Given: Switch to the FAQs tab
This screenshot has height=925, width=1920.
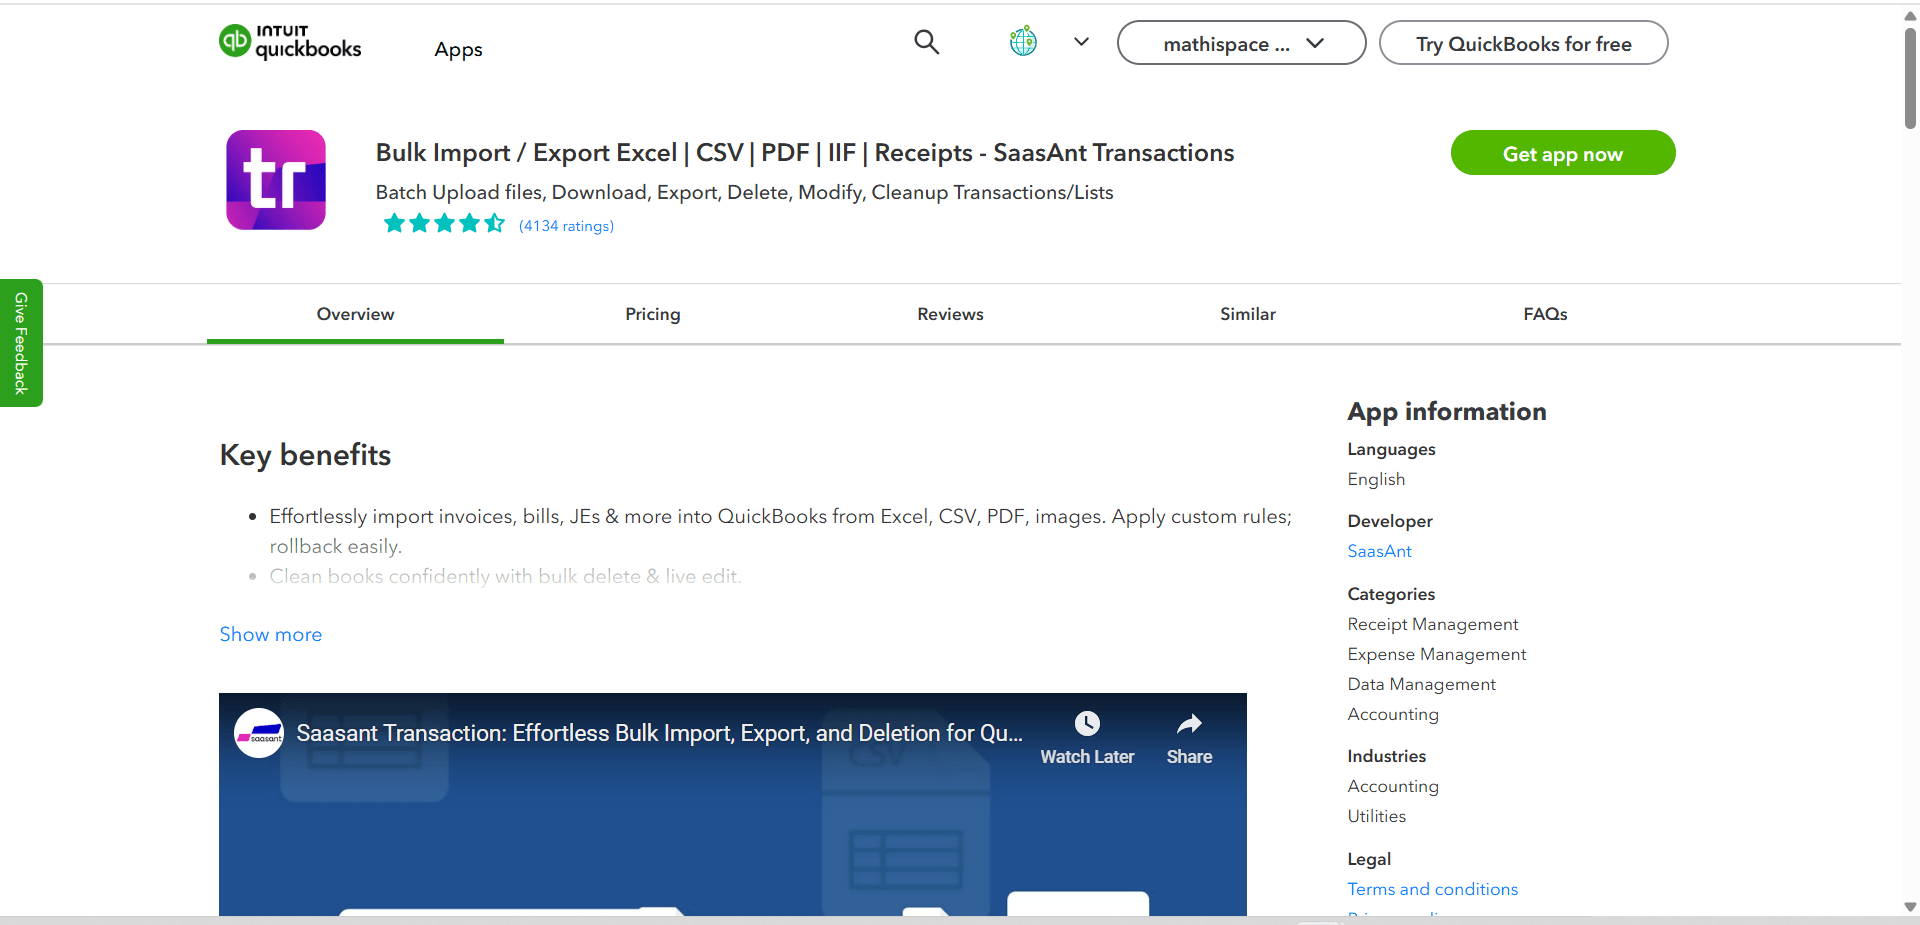Looking at the screenshot, I should coord(1545,314).
